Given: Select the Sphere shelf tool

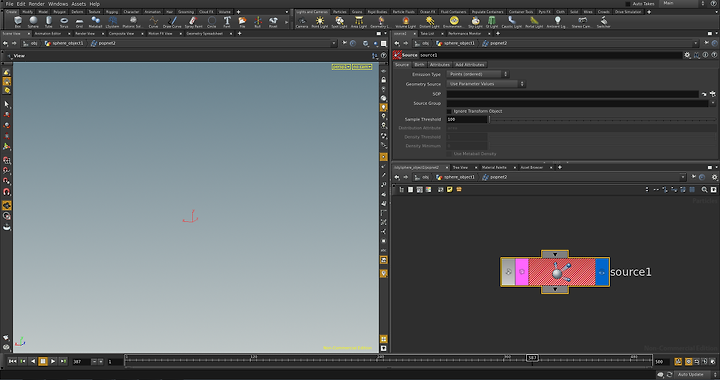Looking at the screenshot, I should (x=33, y=22).
